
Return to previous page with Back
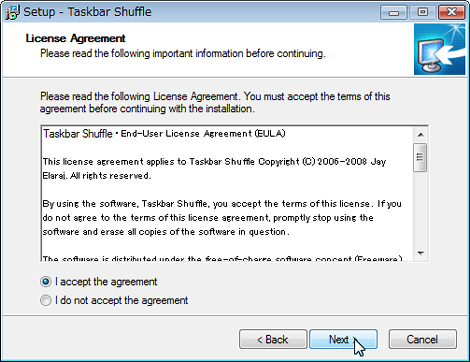tap(273, 339)
